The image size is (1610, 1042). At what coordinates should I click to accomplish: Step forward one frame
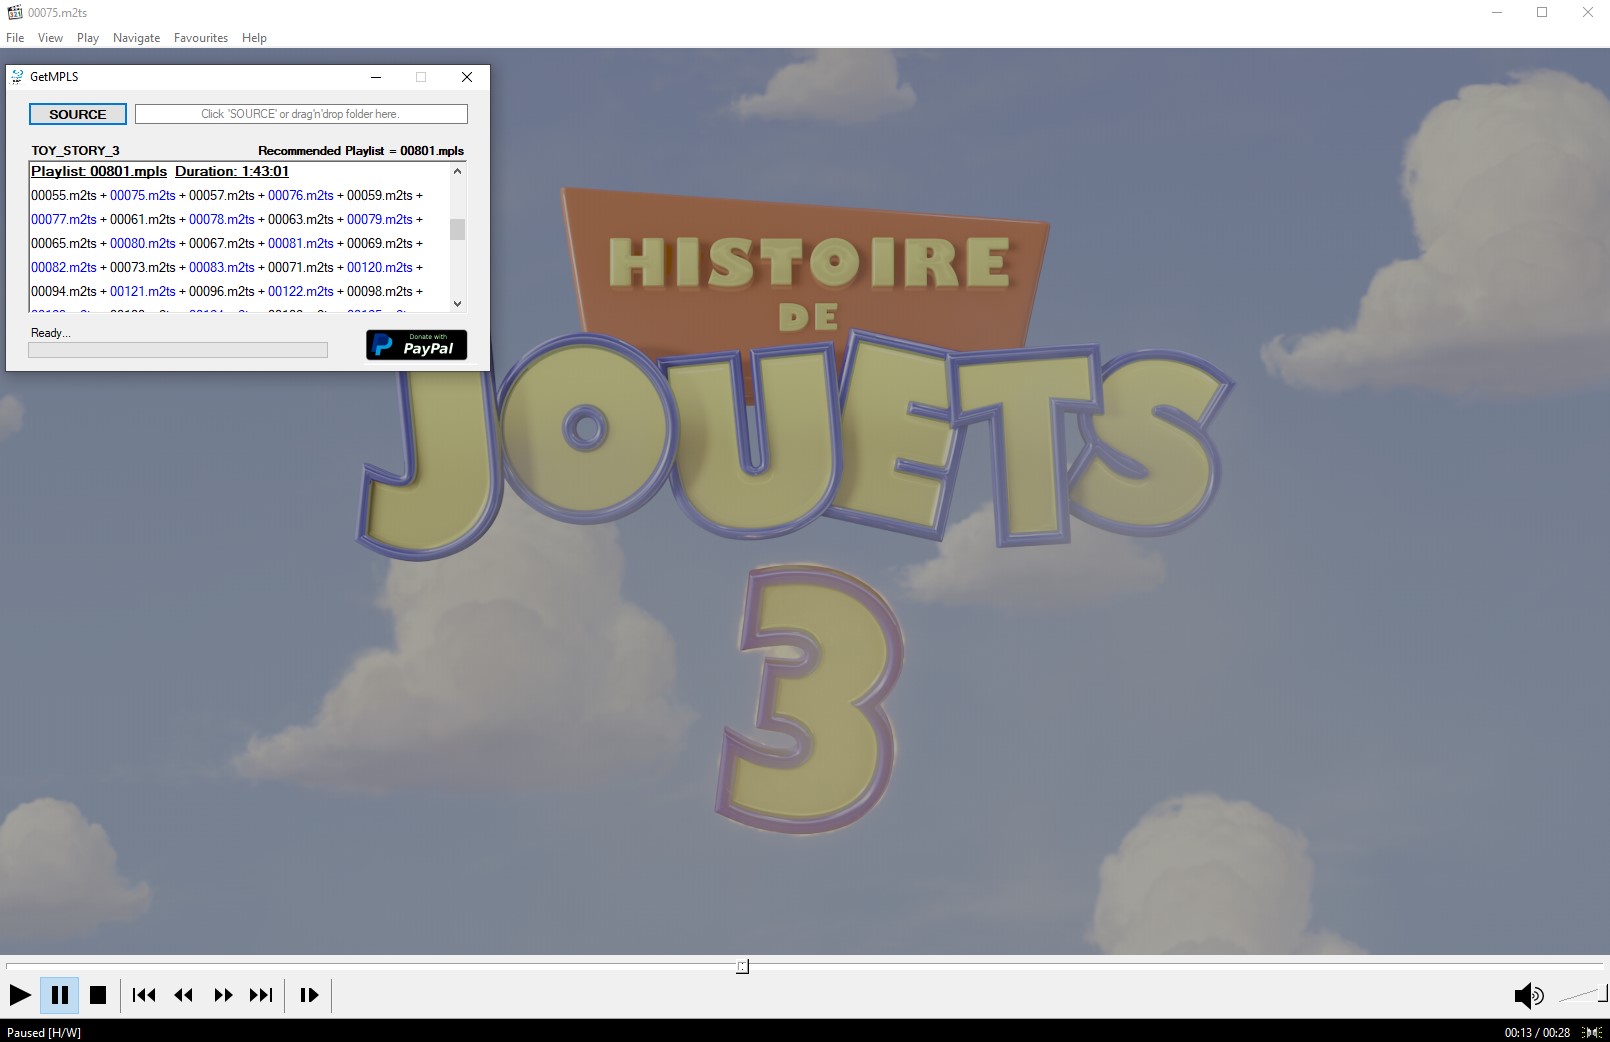click(x=309, y=995)
